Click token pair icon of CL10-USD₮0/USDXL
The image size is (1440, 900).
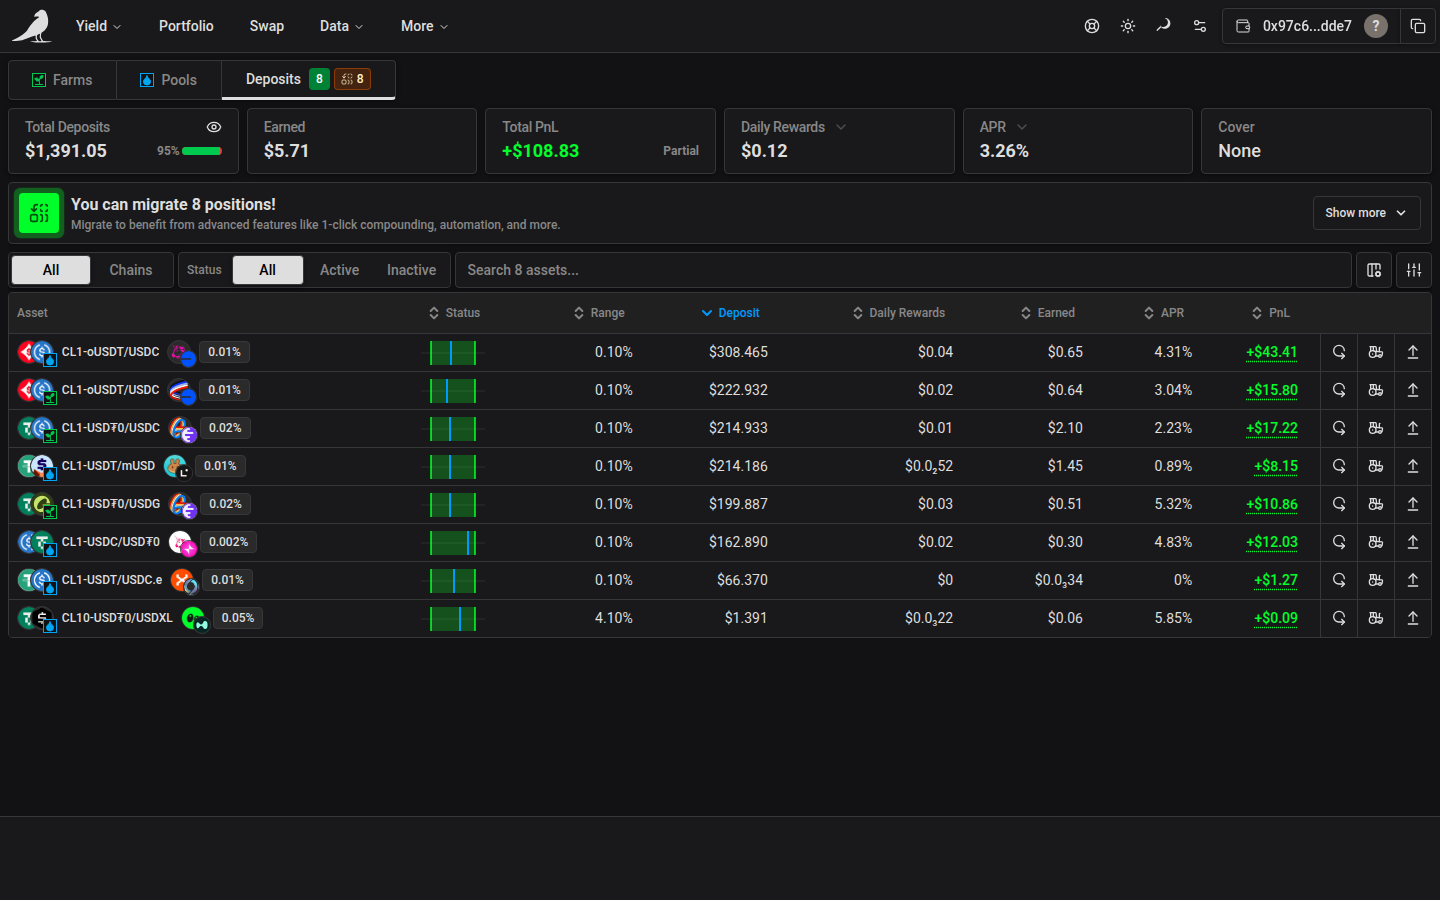37,619
